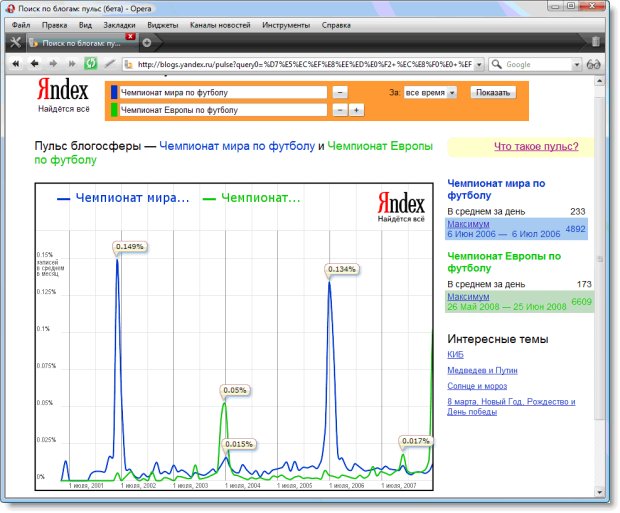Open Максимум link for 6 Июн 2006
Screen dimensions: 620x513
point(468,224)
